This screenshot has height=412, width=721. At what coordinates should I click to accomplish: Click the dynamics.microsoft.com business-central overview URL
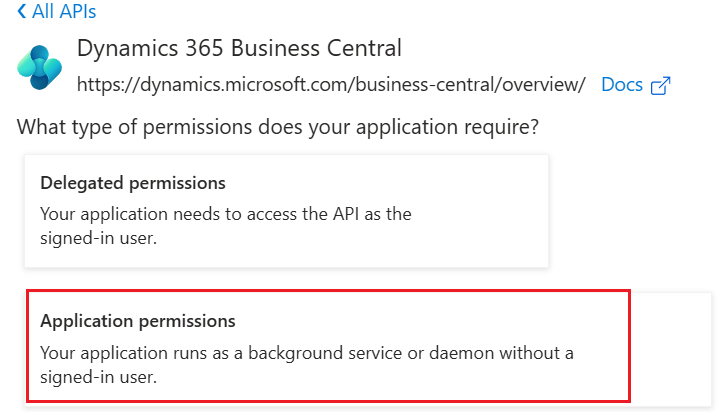pos(331,85)
